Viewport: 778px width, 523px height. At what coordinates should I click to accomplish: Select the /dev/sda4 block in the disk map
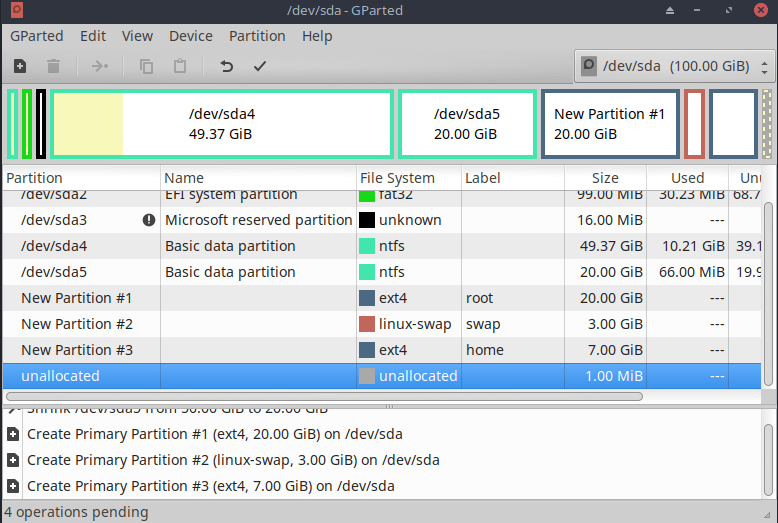click(x=222, y=124)
